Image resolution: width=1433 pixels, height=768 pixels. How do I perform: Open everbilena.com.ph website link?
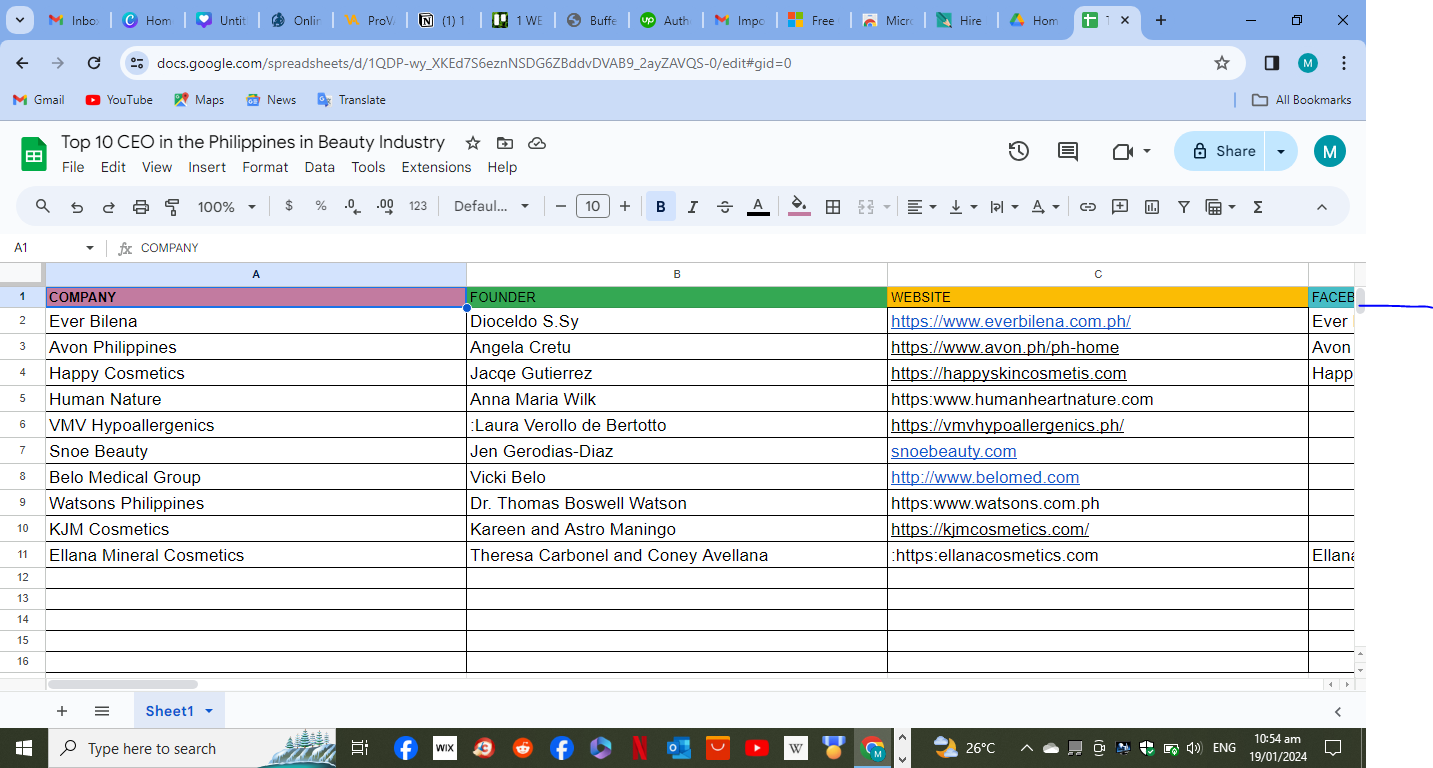1011,321
